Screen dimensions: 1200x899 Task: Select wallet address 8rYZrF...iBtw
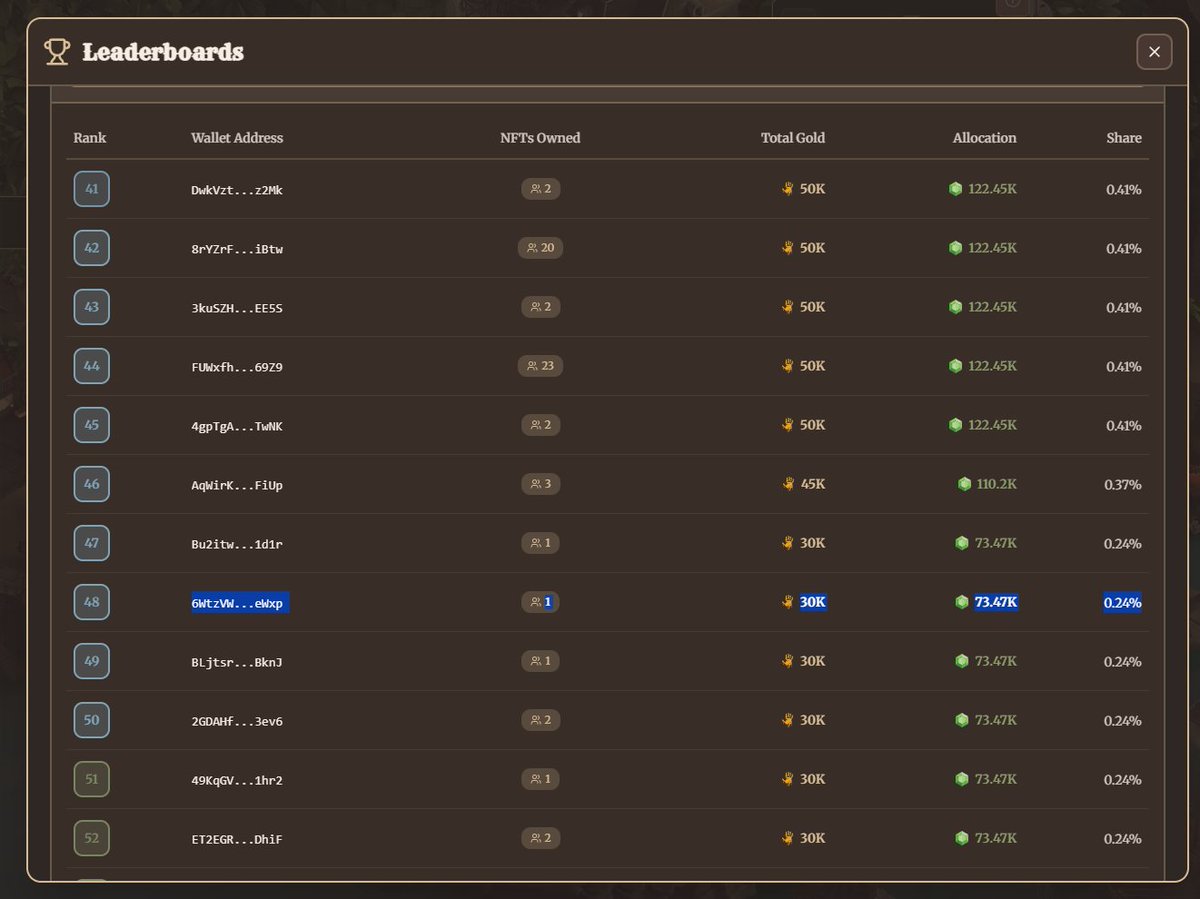(237, 249)
